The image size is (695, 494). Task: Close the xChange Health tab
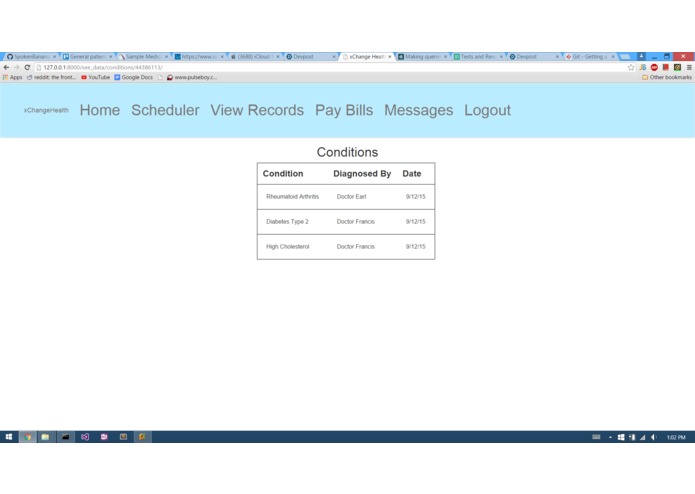coord(390,57)
